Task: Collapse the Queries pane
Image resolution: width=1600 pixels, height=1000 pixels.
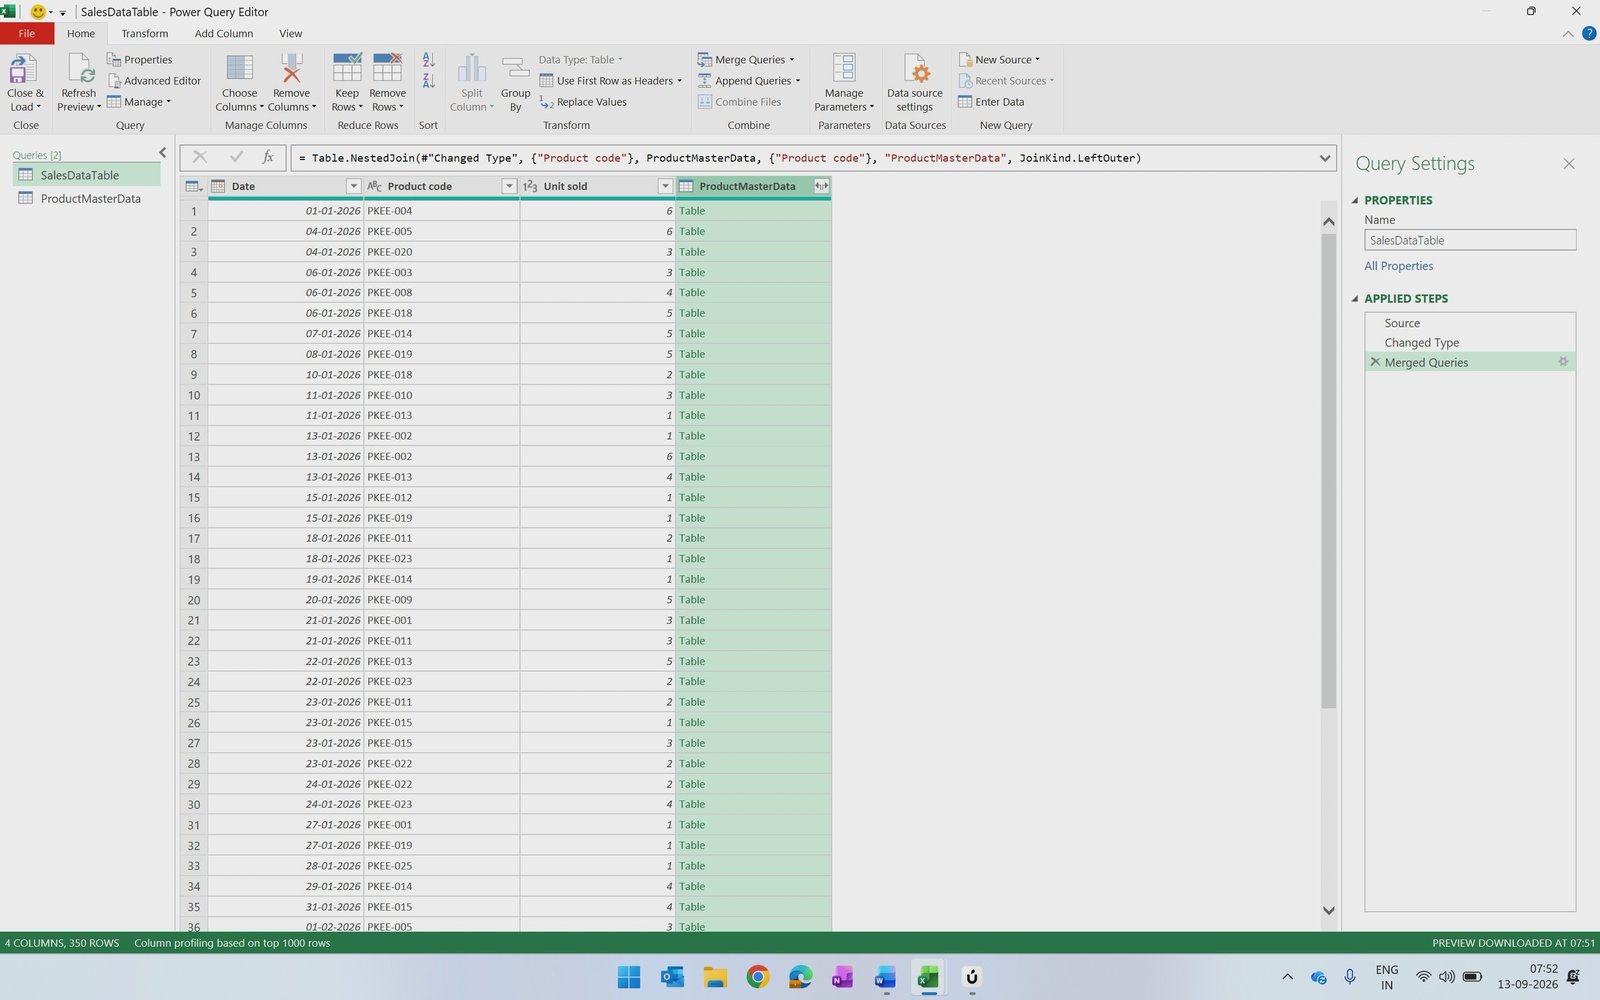Action: [162, 152]
